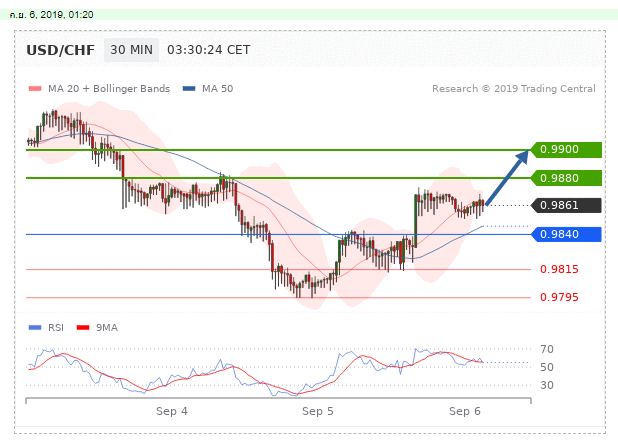Click the Sep 5 date axis label
The width and height of the screenshot is (618, 448).
point(318,411)
